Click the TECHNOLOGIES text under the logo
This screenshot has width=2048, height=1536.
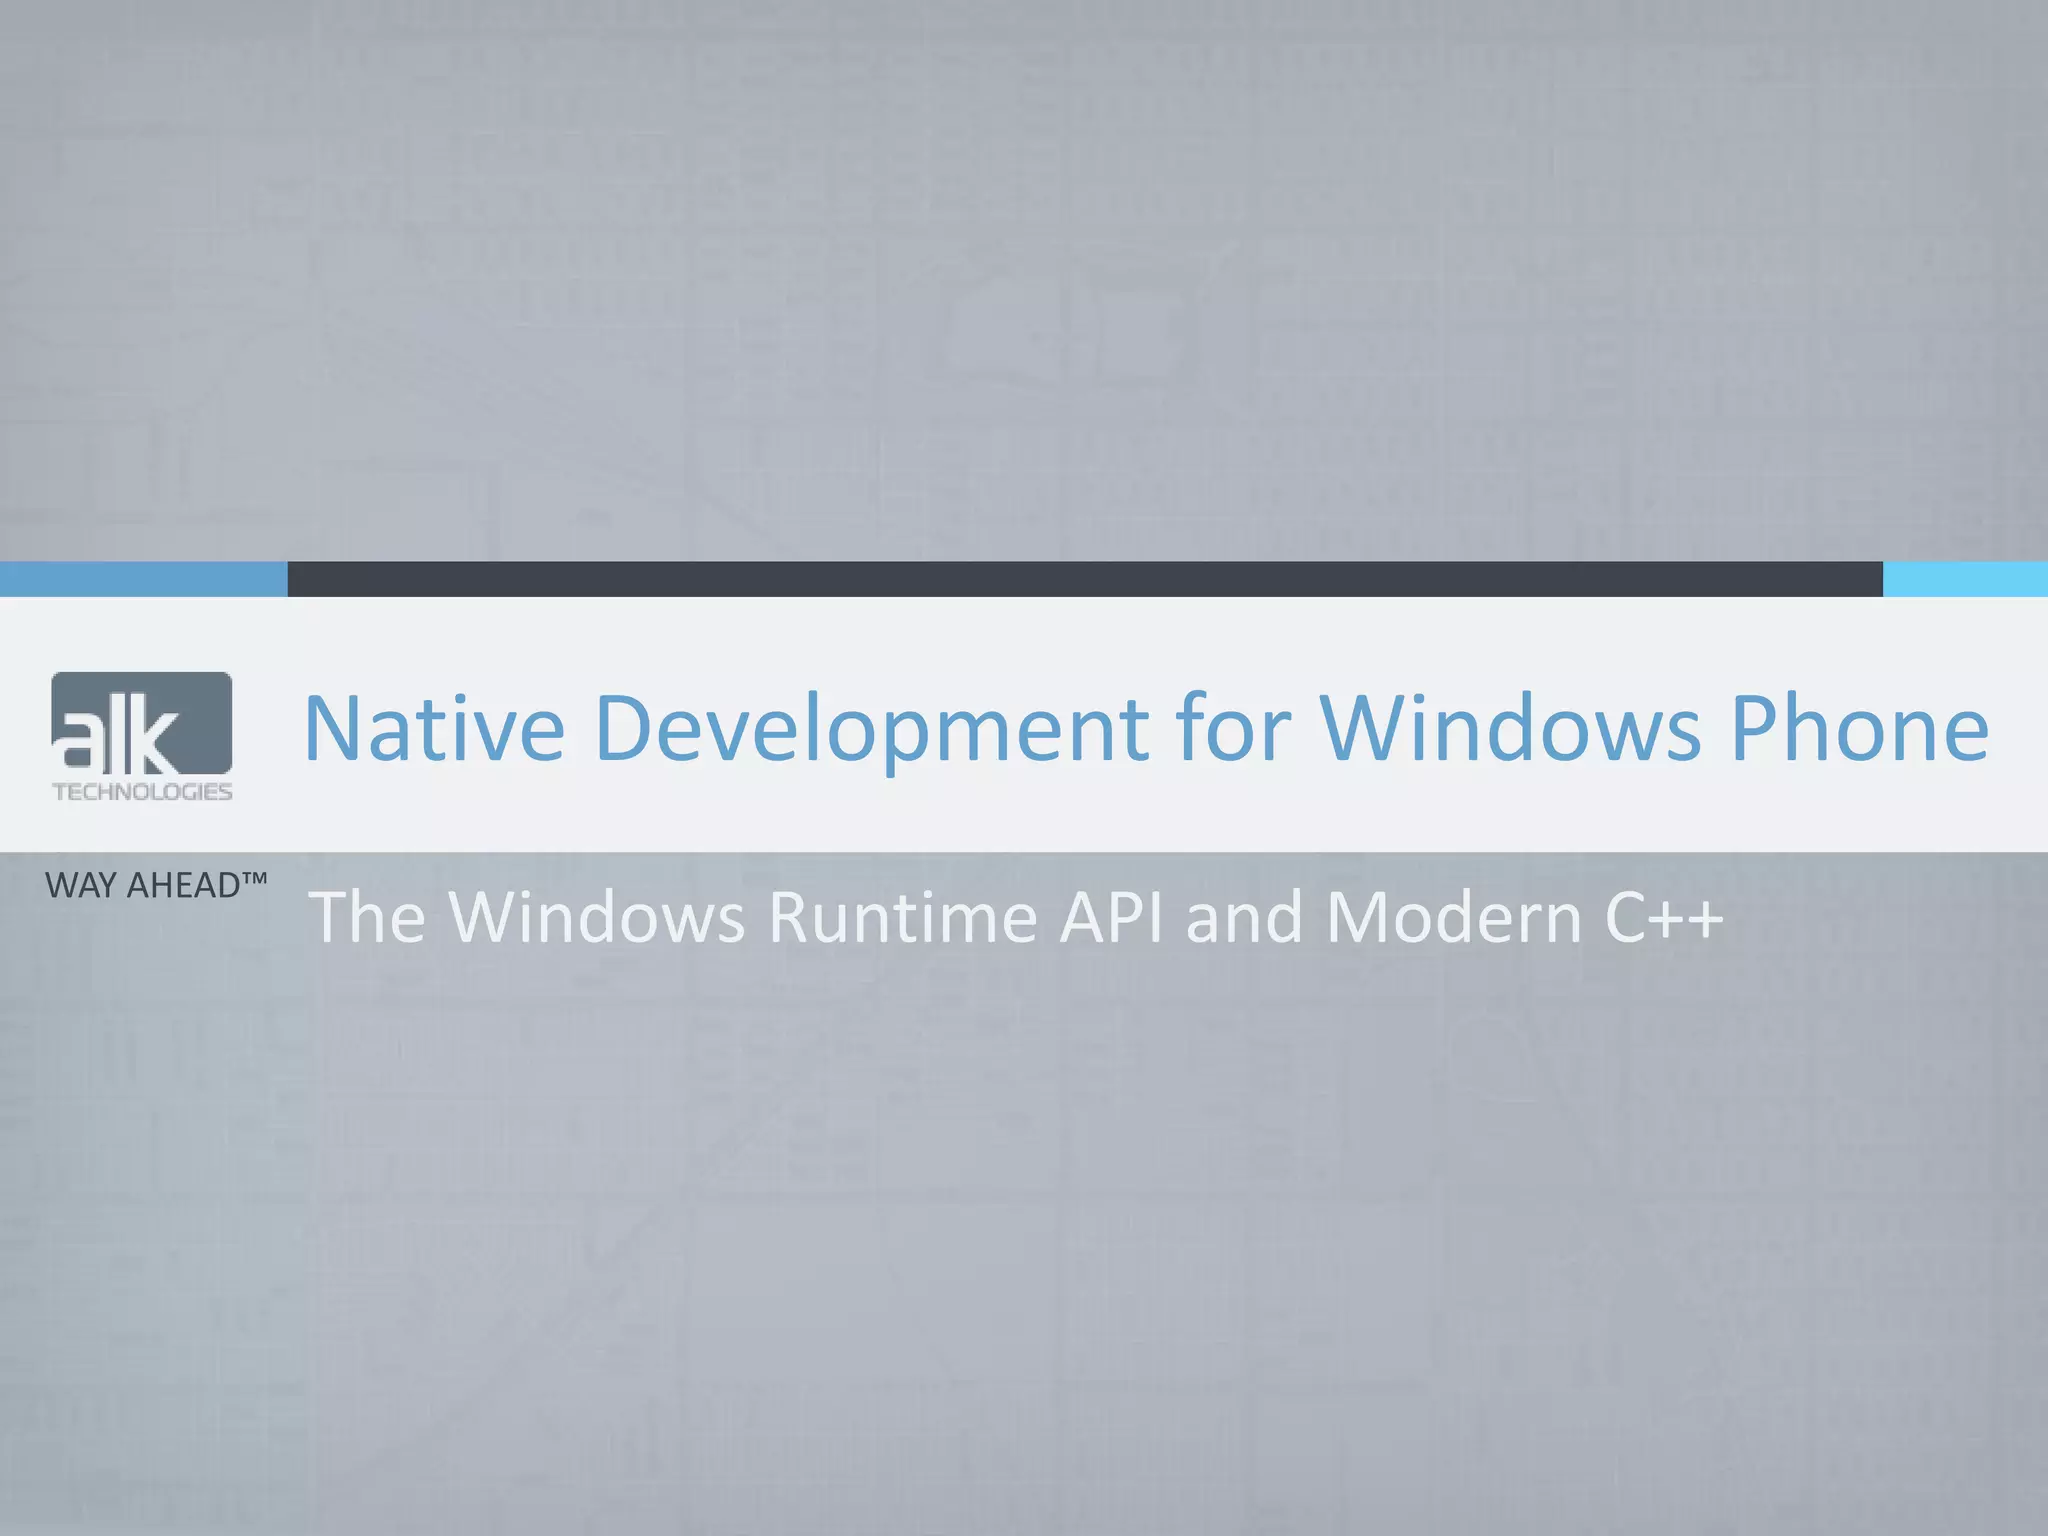(142, 792)
